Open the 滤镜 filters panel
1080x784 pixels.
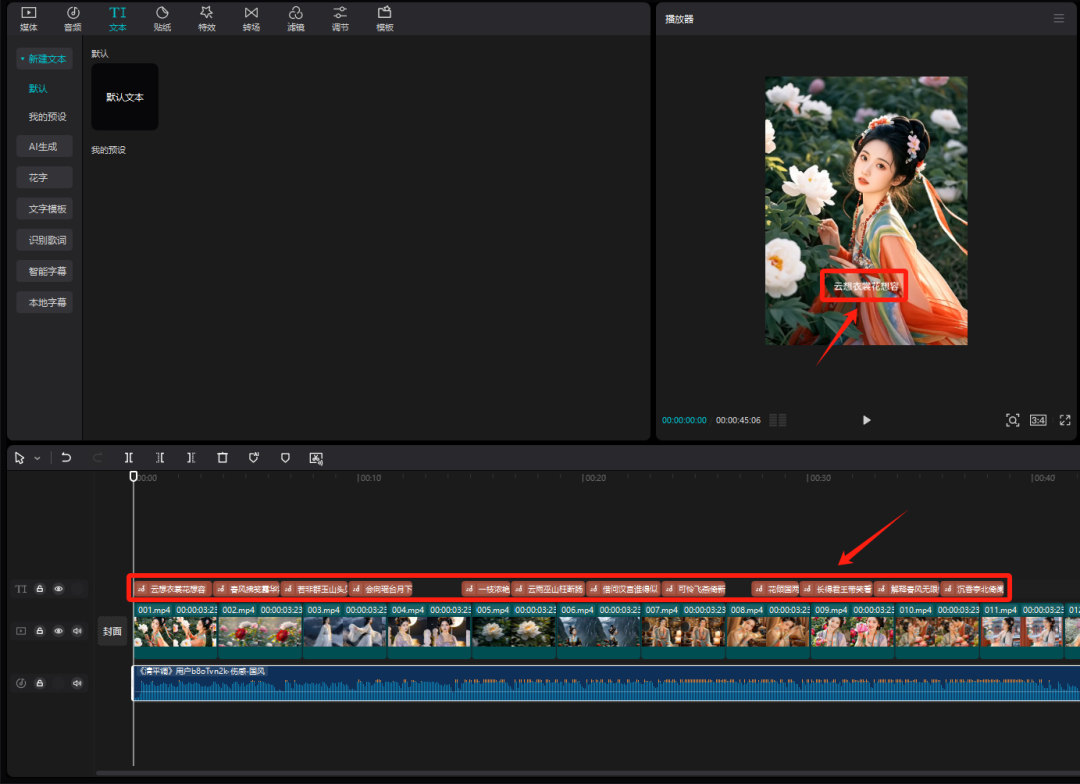click(x=296, y=18)
